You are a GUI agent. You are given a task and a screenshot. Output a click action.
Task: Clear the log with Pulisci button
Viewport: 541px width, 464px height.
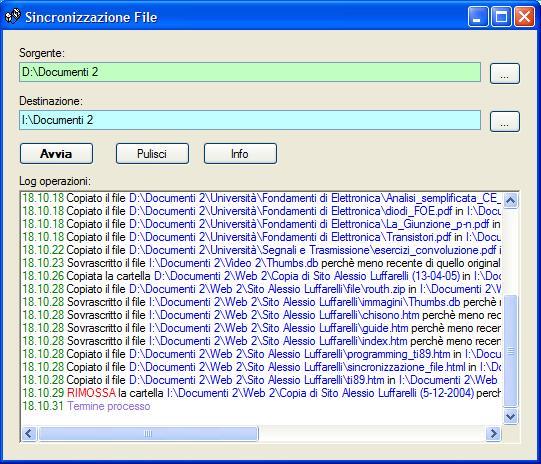152,154
